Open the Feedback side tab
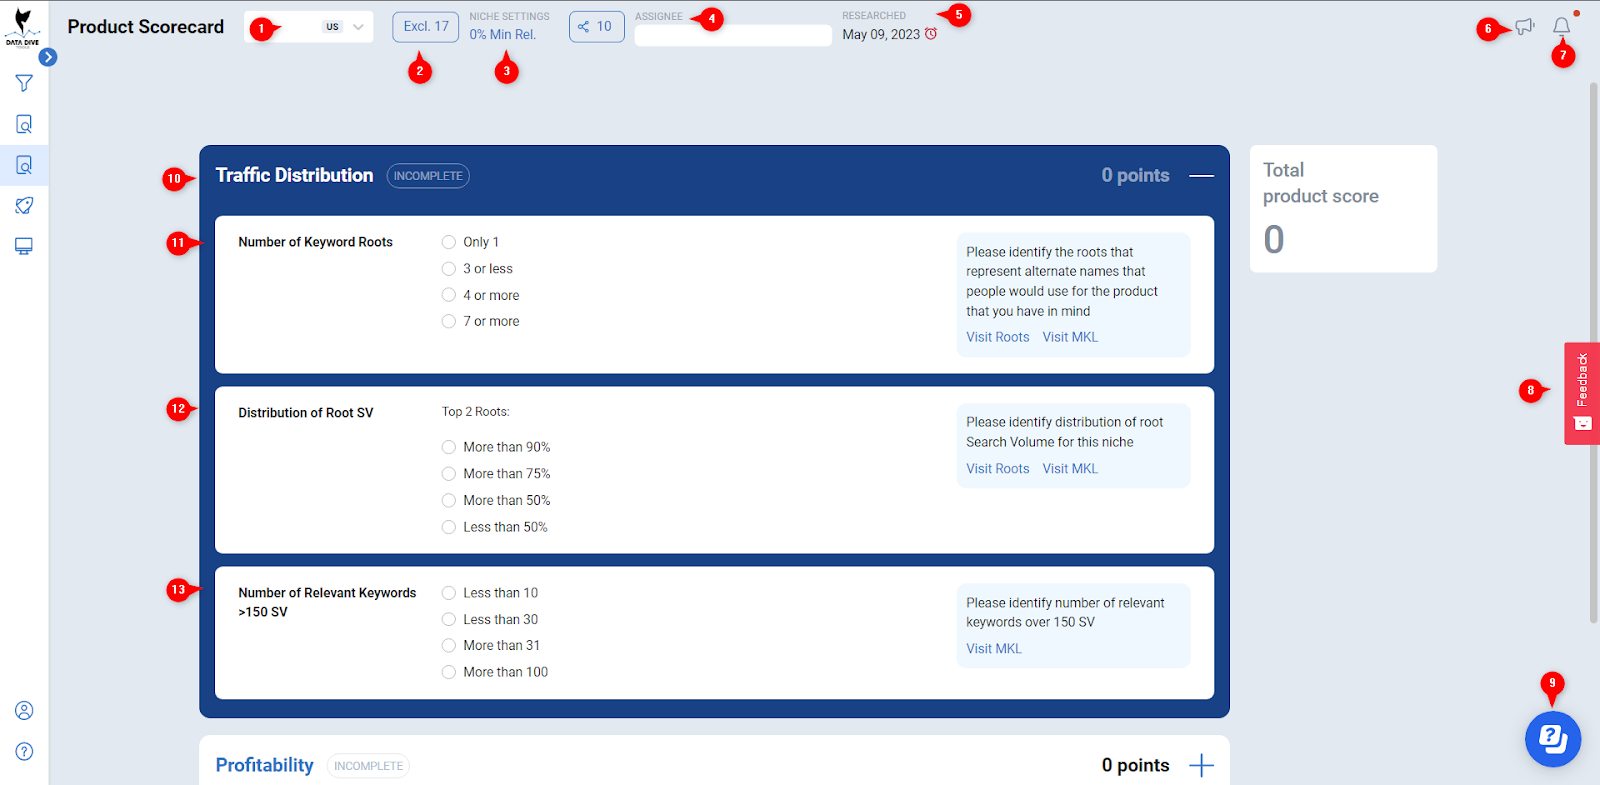The height and width of the screenshot is (785, 1600). [1582, 393]
